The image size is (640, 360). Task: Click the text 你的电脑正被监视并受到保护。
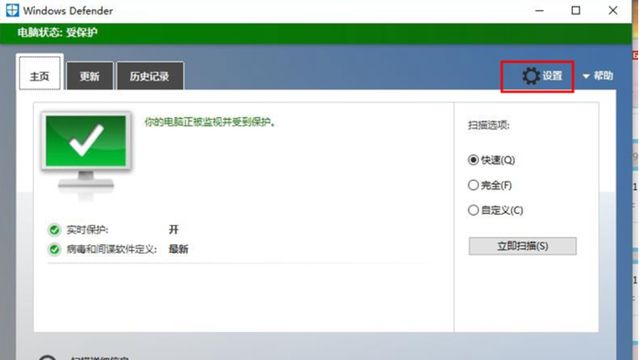click(x=210, y=122)
